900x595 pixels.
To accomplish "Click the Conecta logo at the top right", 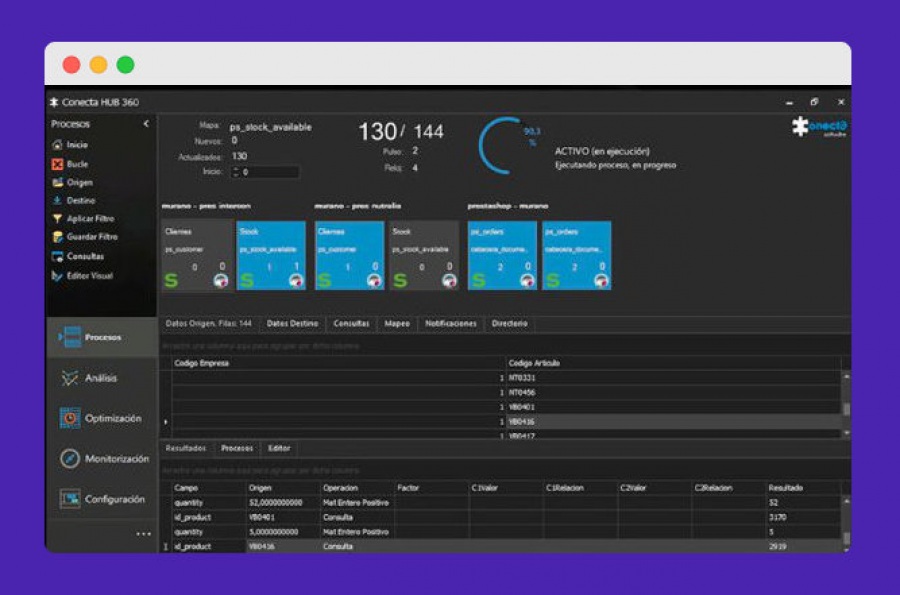I will (819, 127).
